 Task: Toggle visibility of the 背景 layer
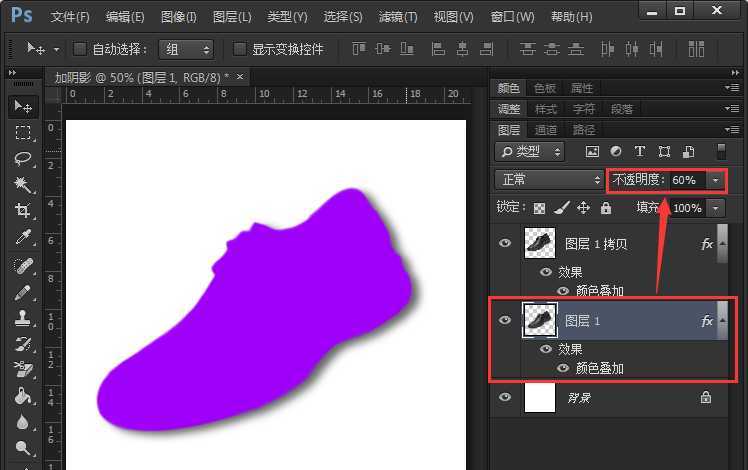505,397
